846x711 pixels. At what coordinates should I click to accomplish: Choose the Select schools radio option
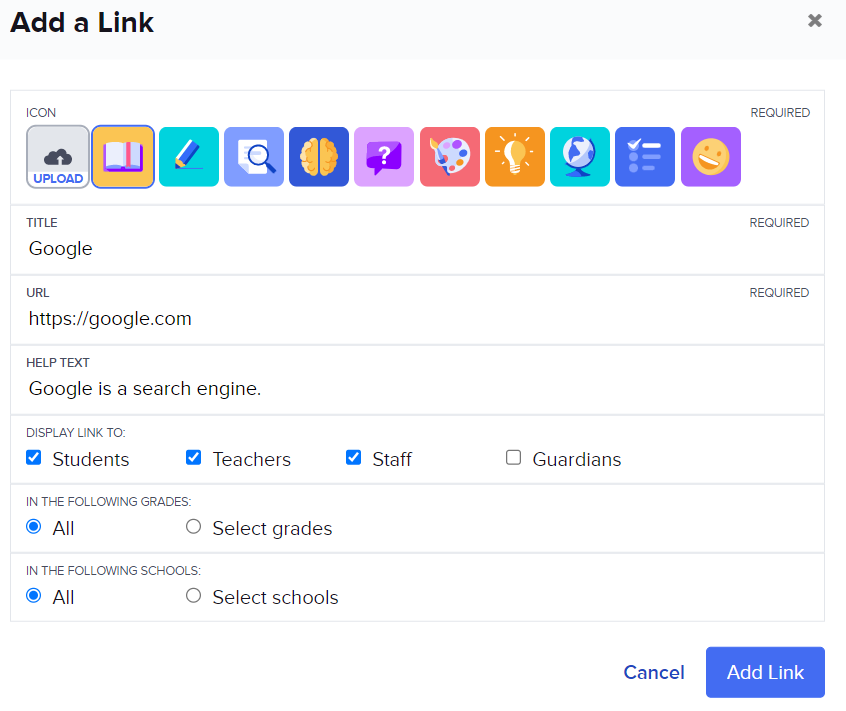coord(194,596)
